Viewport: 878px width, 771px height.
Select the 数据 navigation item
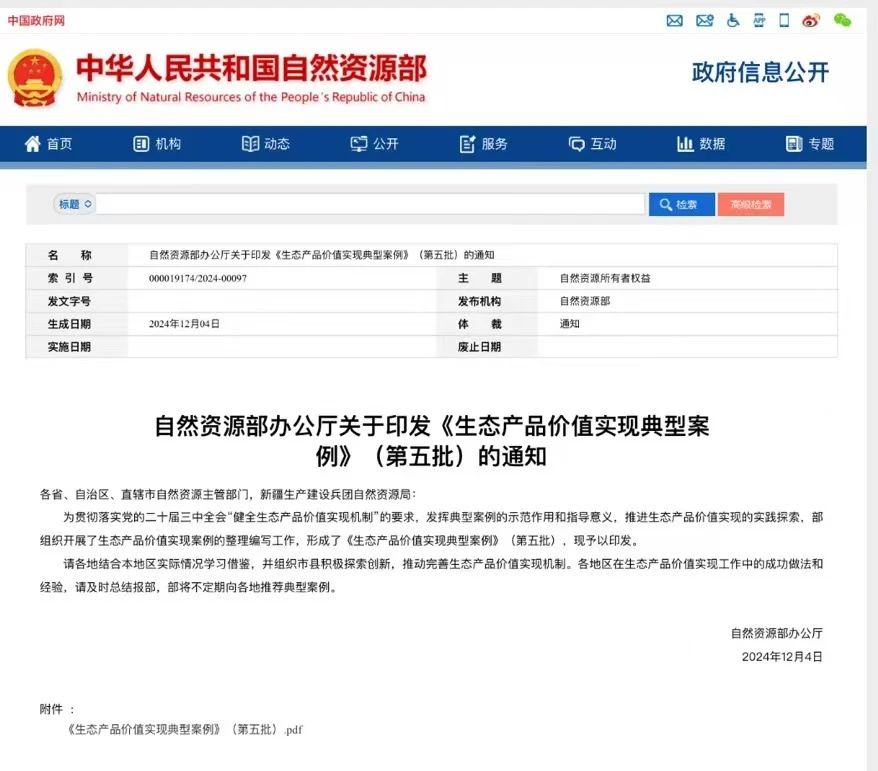701,144
